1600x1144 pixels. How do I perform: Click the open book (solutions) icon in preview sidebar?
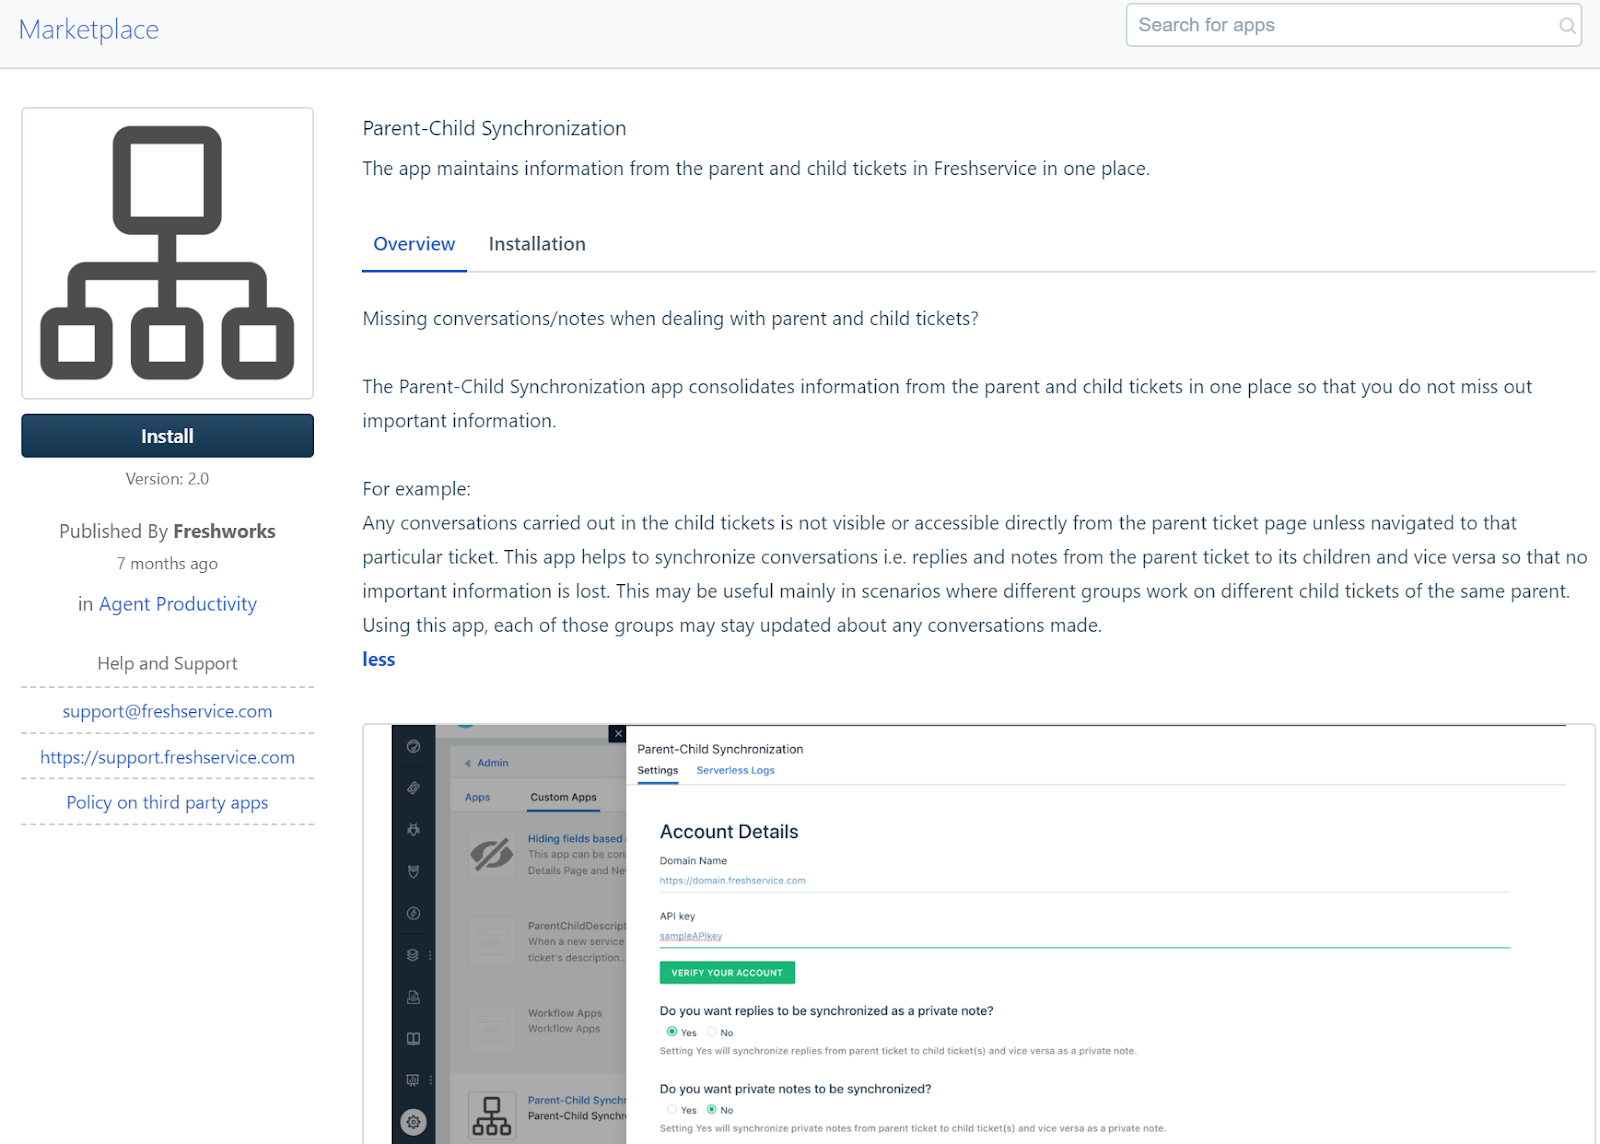pos(413,1038)
